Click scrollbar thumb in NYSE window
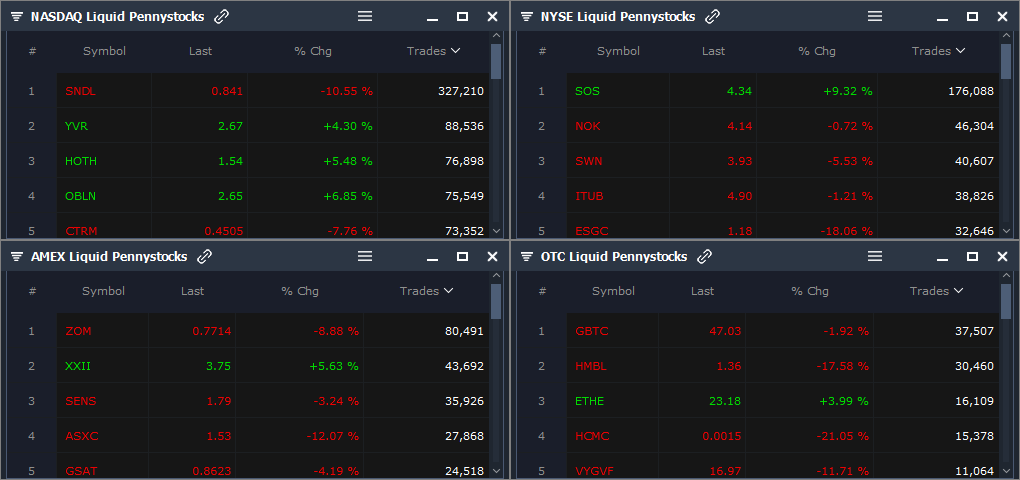Viewport: 1020px width, 480px height. tap(1006, 61)
